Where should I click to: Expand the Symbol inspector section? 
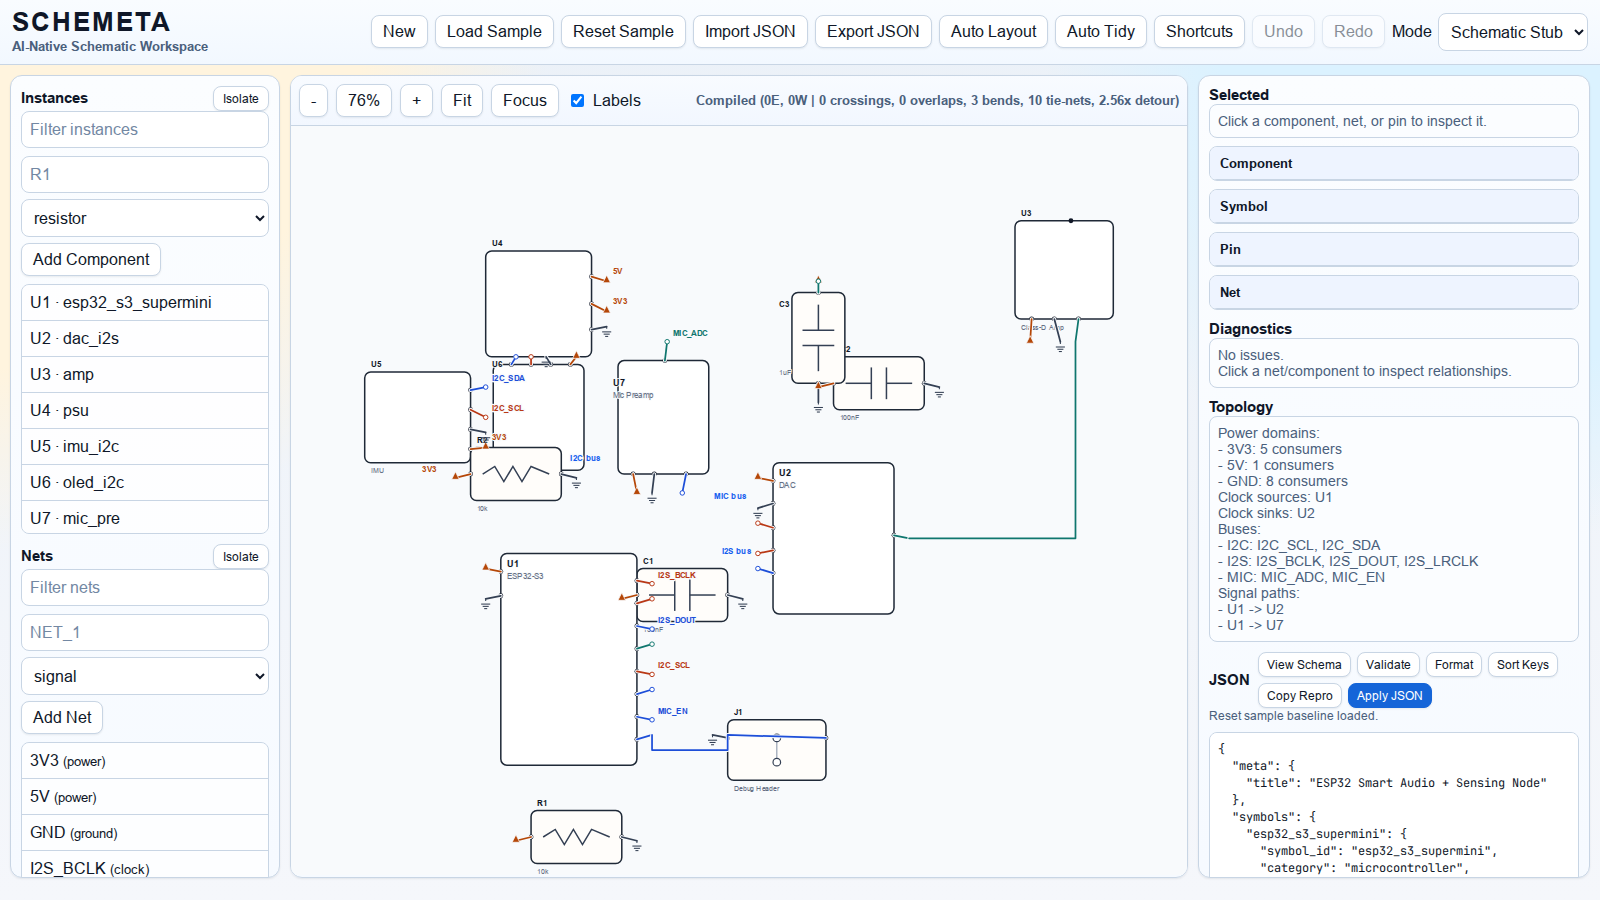coord(1393,206)
